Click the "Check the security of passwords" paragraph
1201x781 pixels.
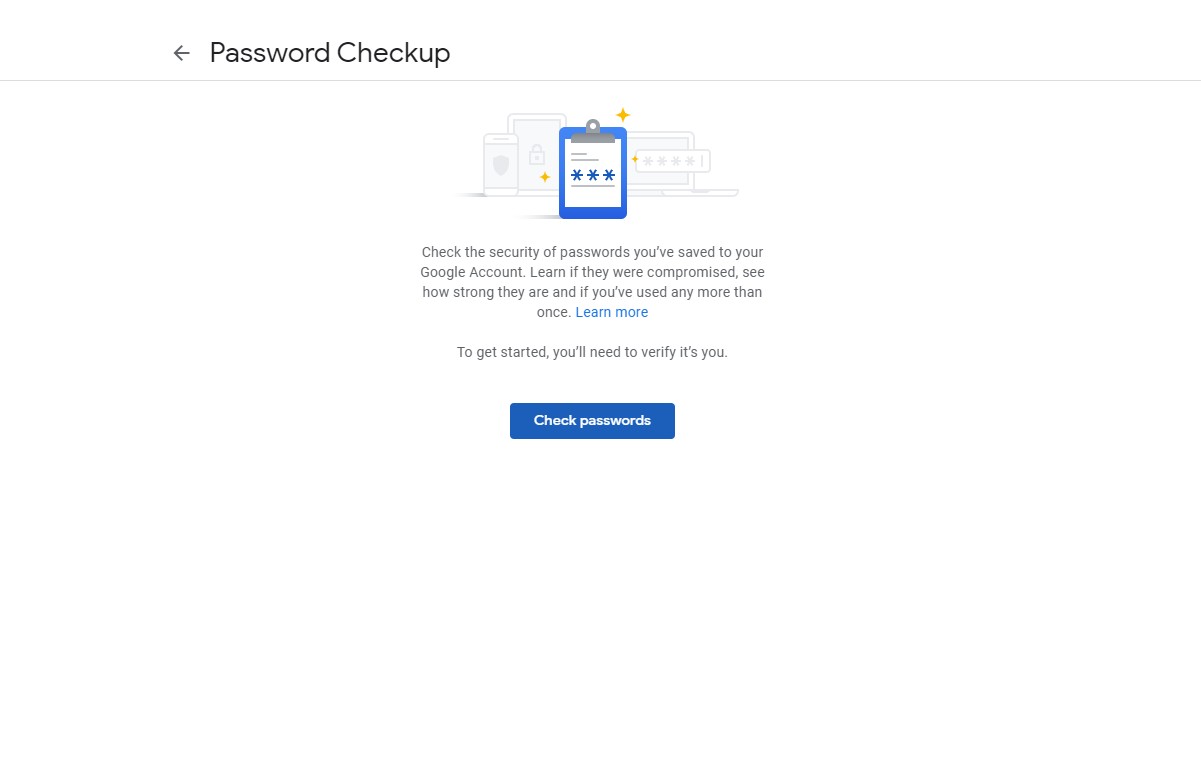click(x=592, y=282)
